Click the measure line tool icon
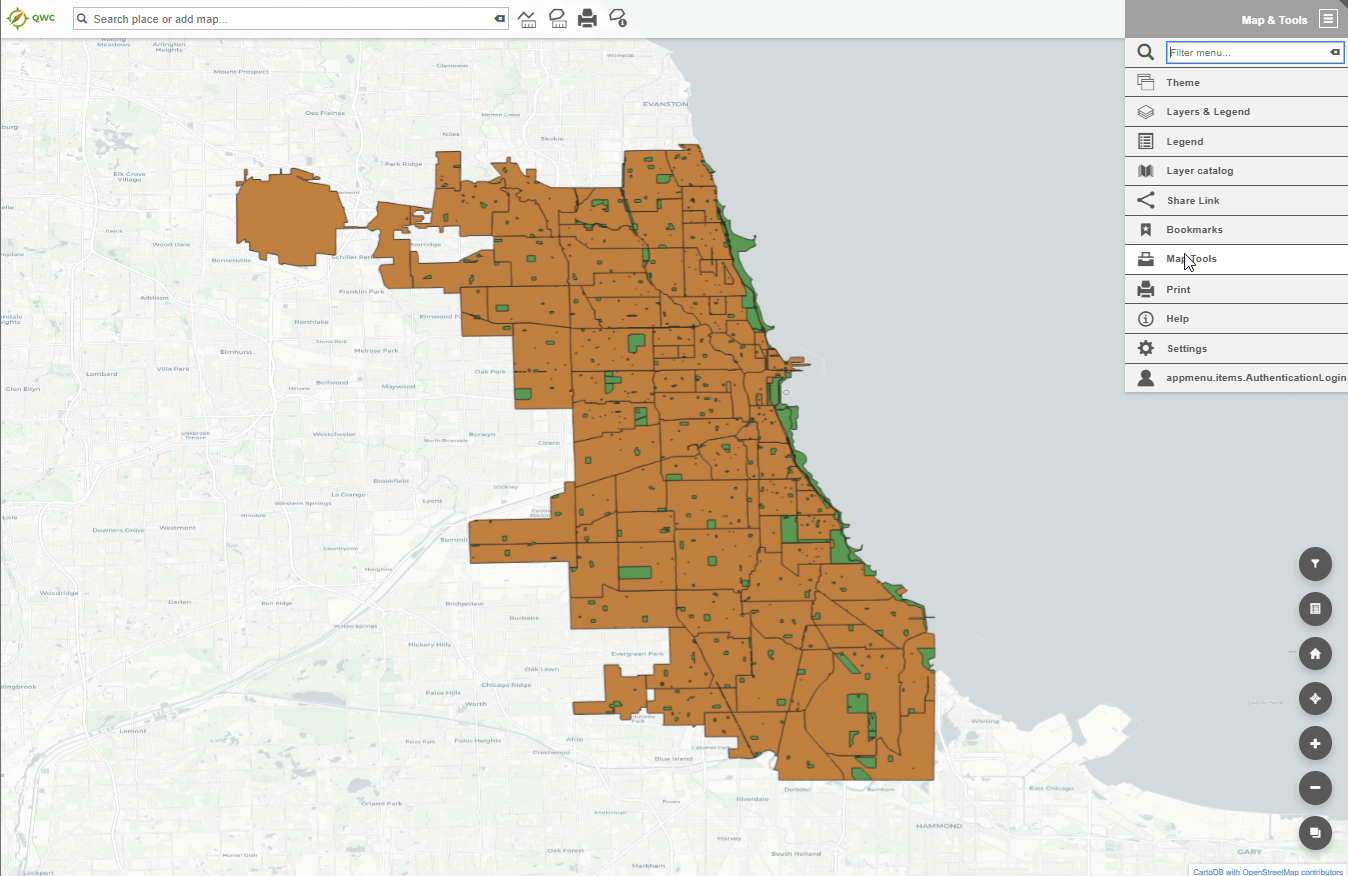The height and width of the screenshot is (876, 1348). [527, 19]
